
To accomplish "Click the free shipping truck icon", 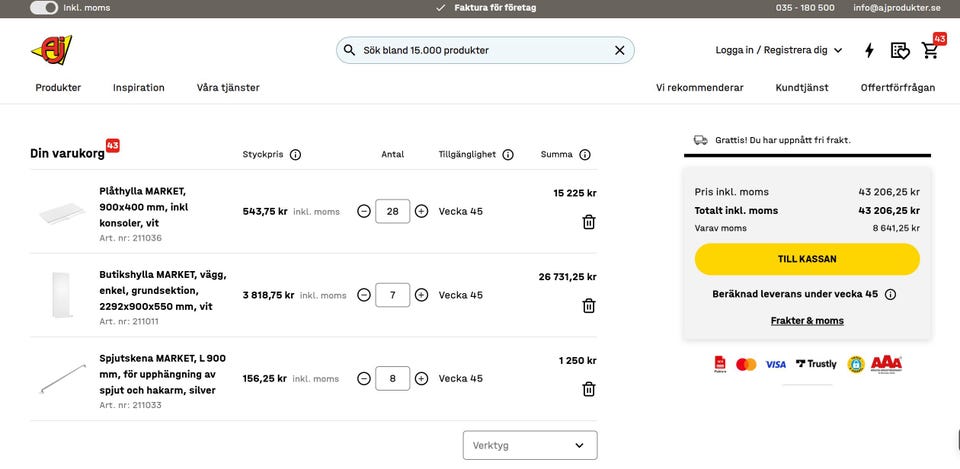I will click(x=700, y=140).
